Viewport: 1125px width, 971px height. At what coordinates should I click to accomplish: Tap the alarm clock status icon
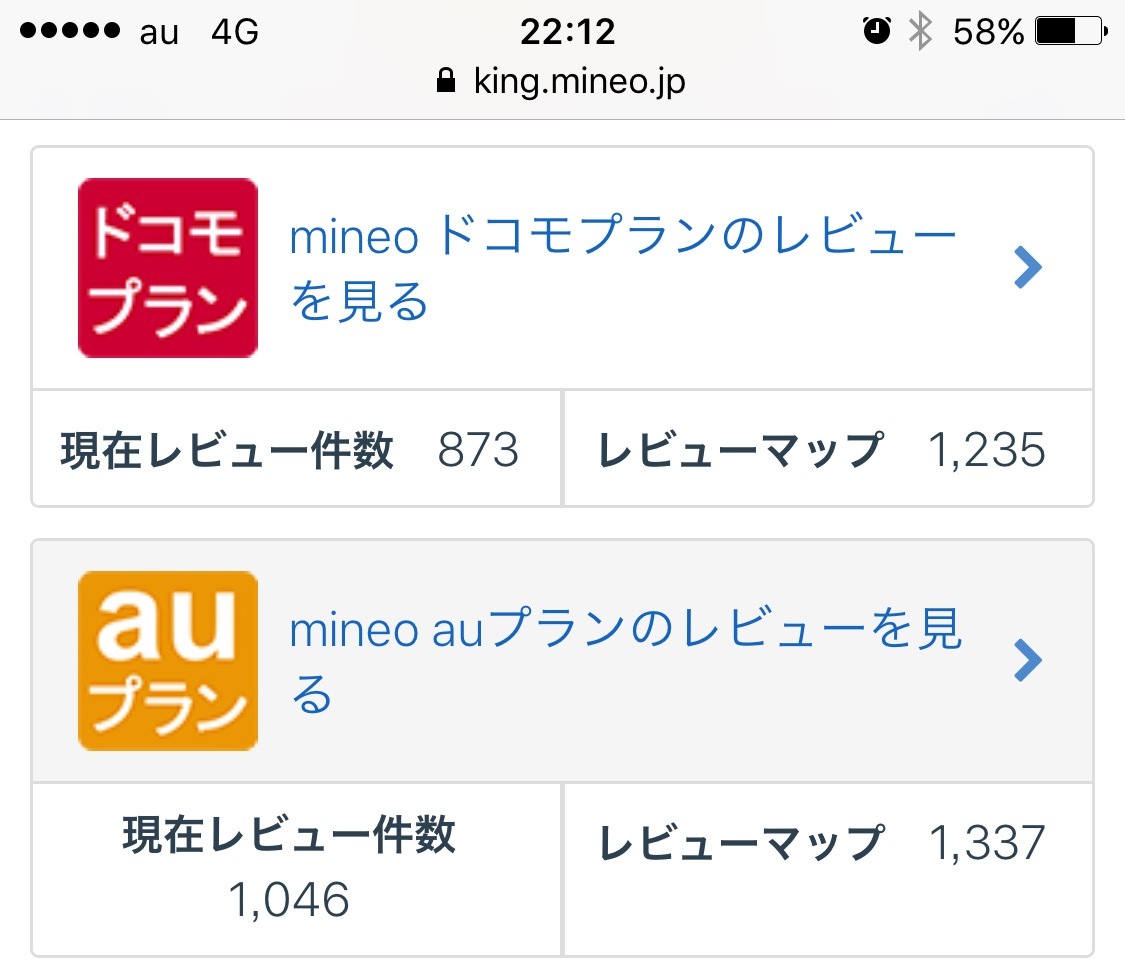click(x=877, y=32)
